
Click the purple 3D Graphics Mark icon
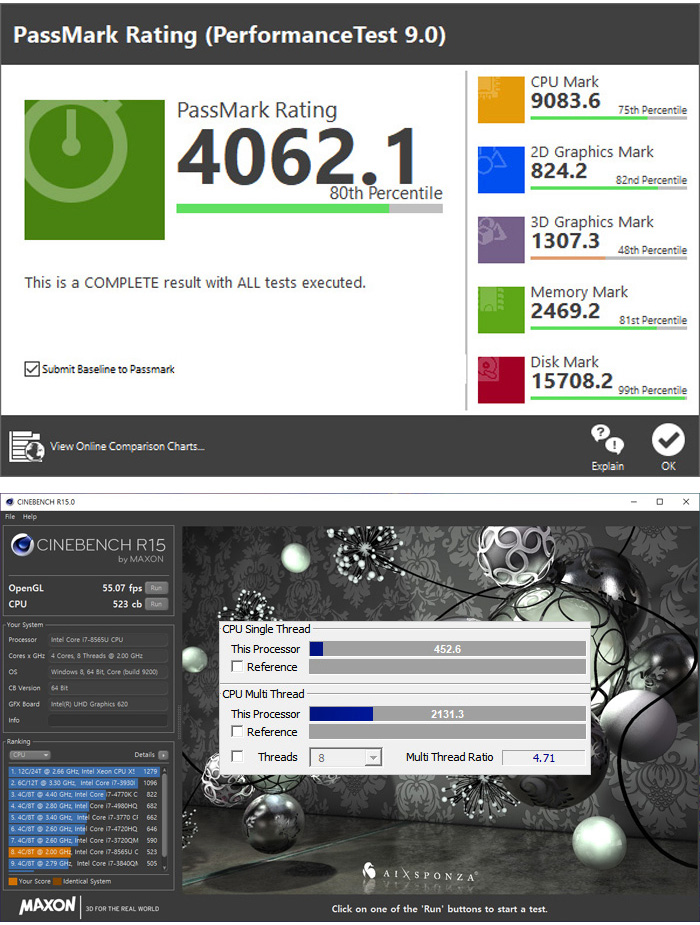[x=501, y=240]
